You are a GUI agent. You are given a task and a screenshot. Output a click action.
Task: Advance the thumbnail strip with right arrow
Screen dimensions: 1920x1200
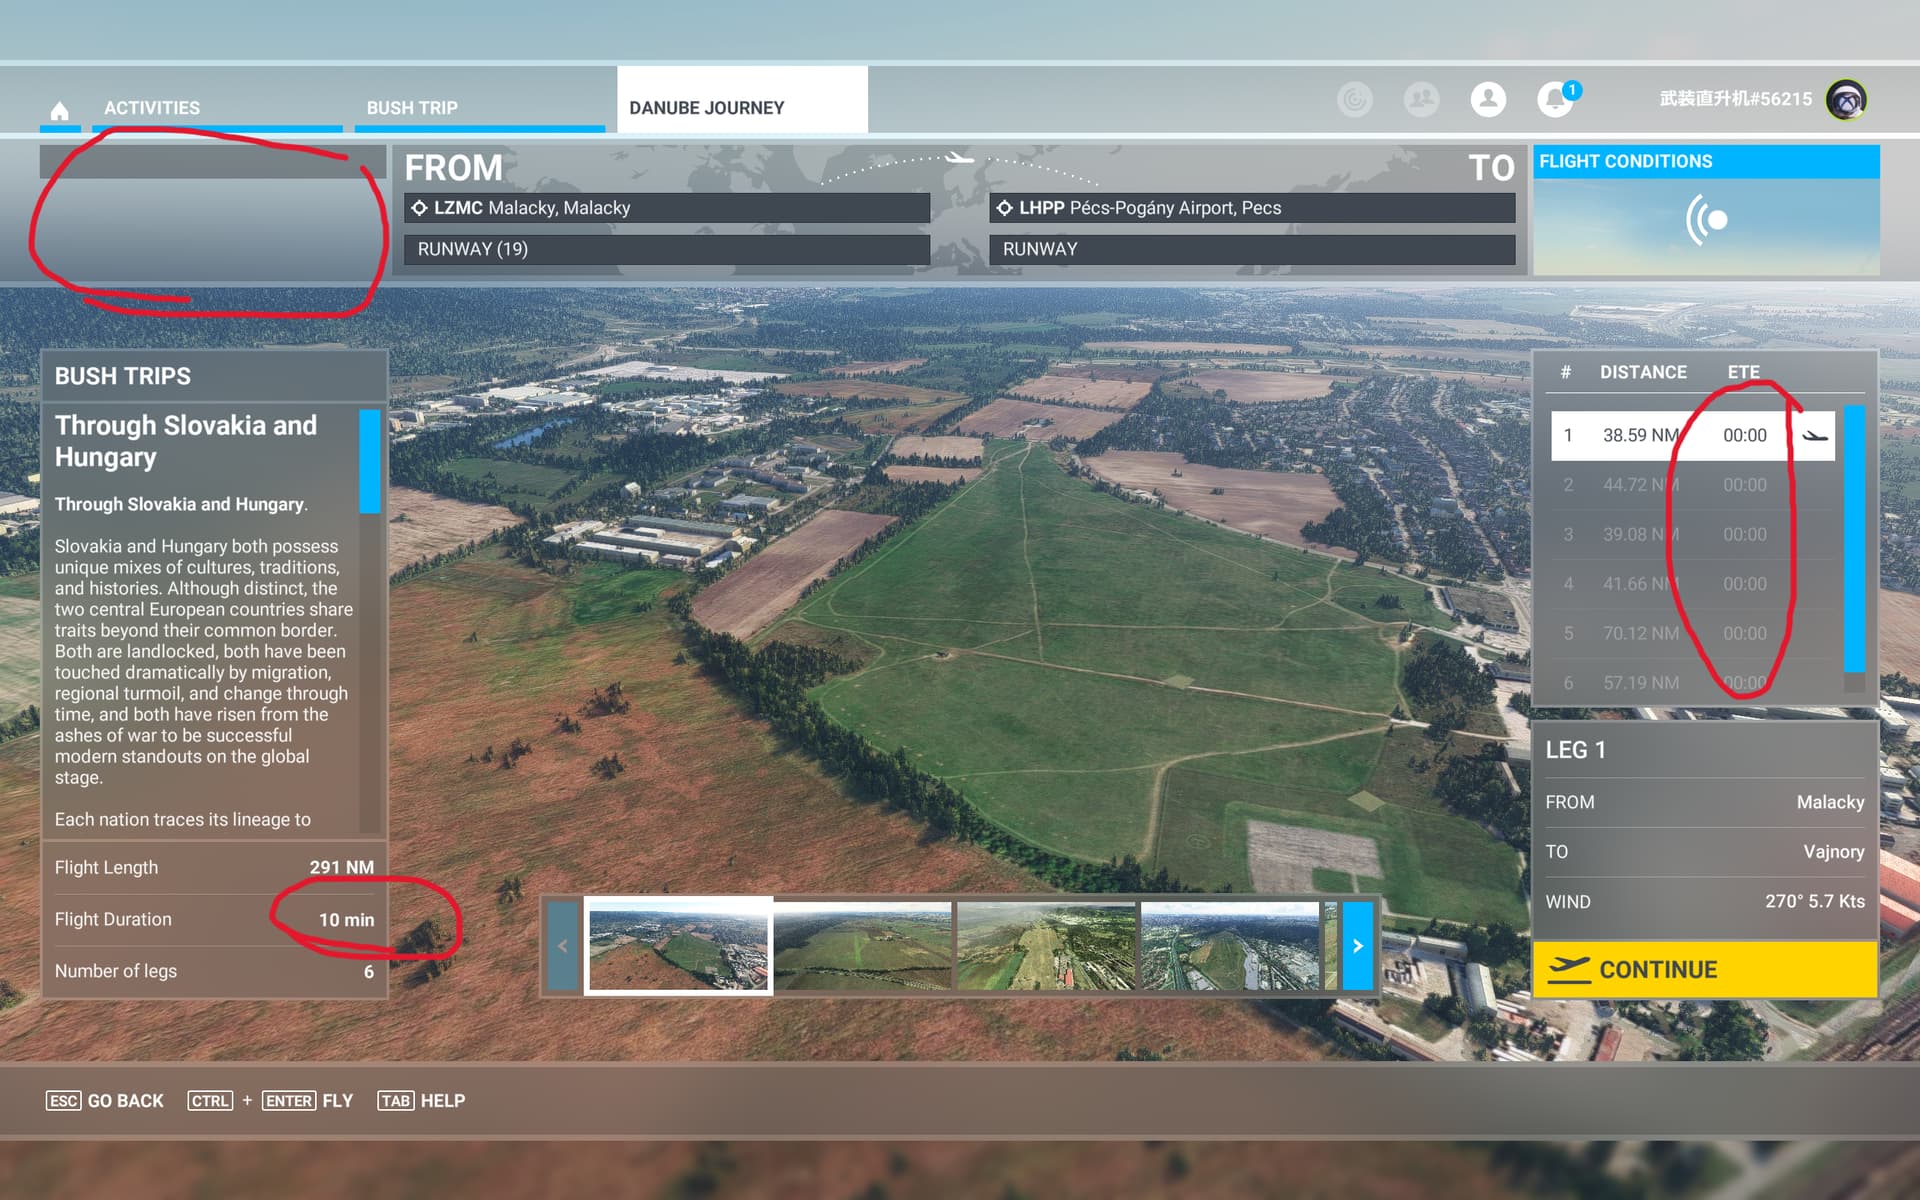pyautogui.click(x=1357, y=945)
